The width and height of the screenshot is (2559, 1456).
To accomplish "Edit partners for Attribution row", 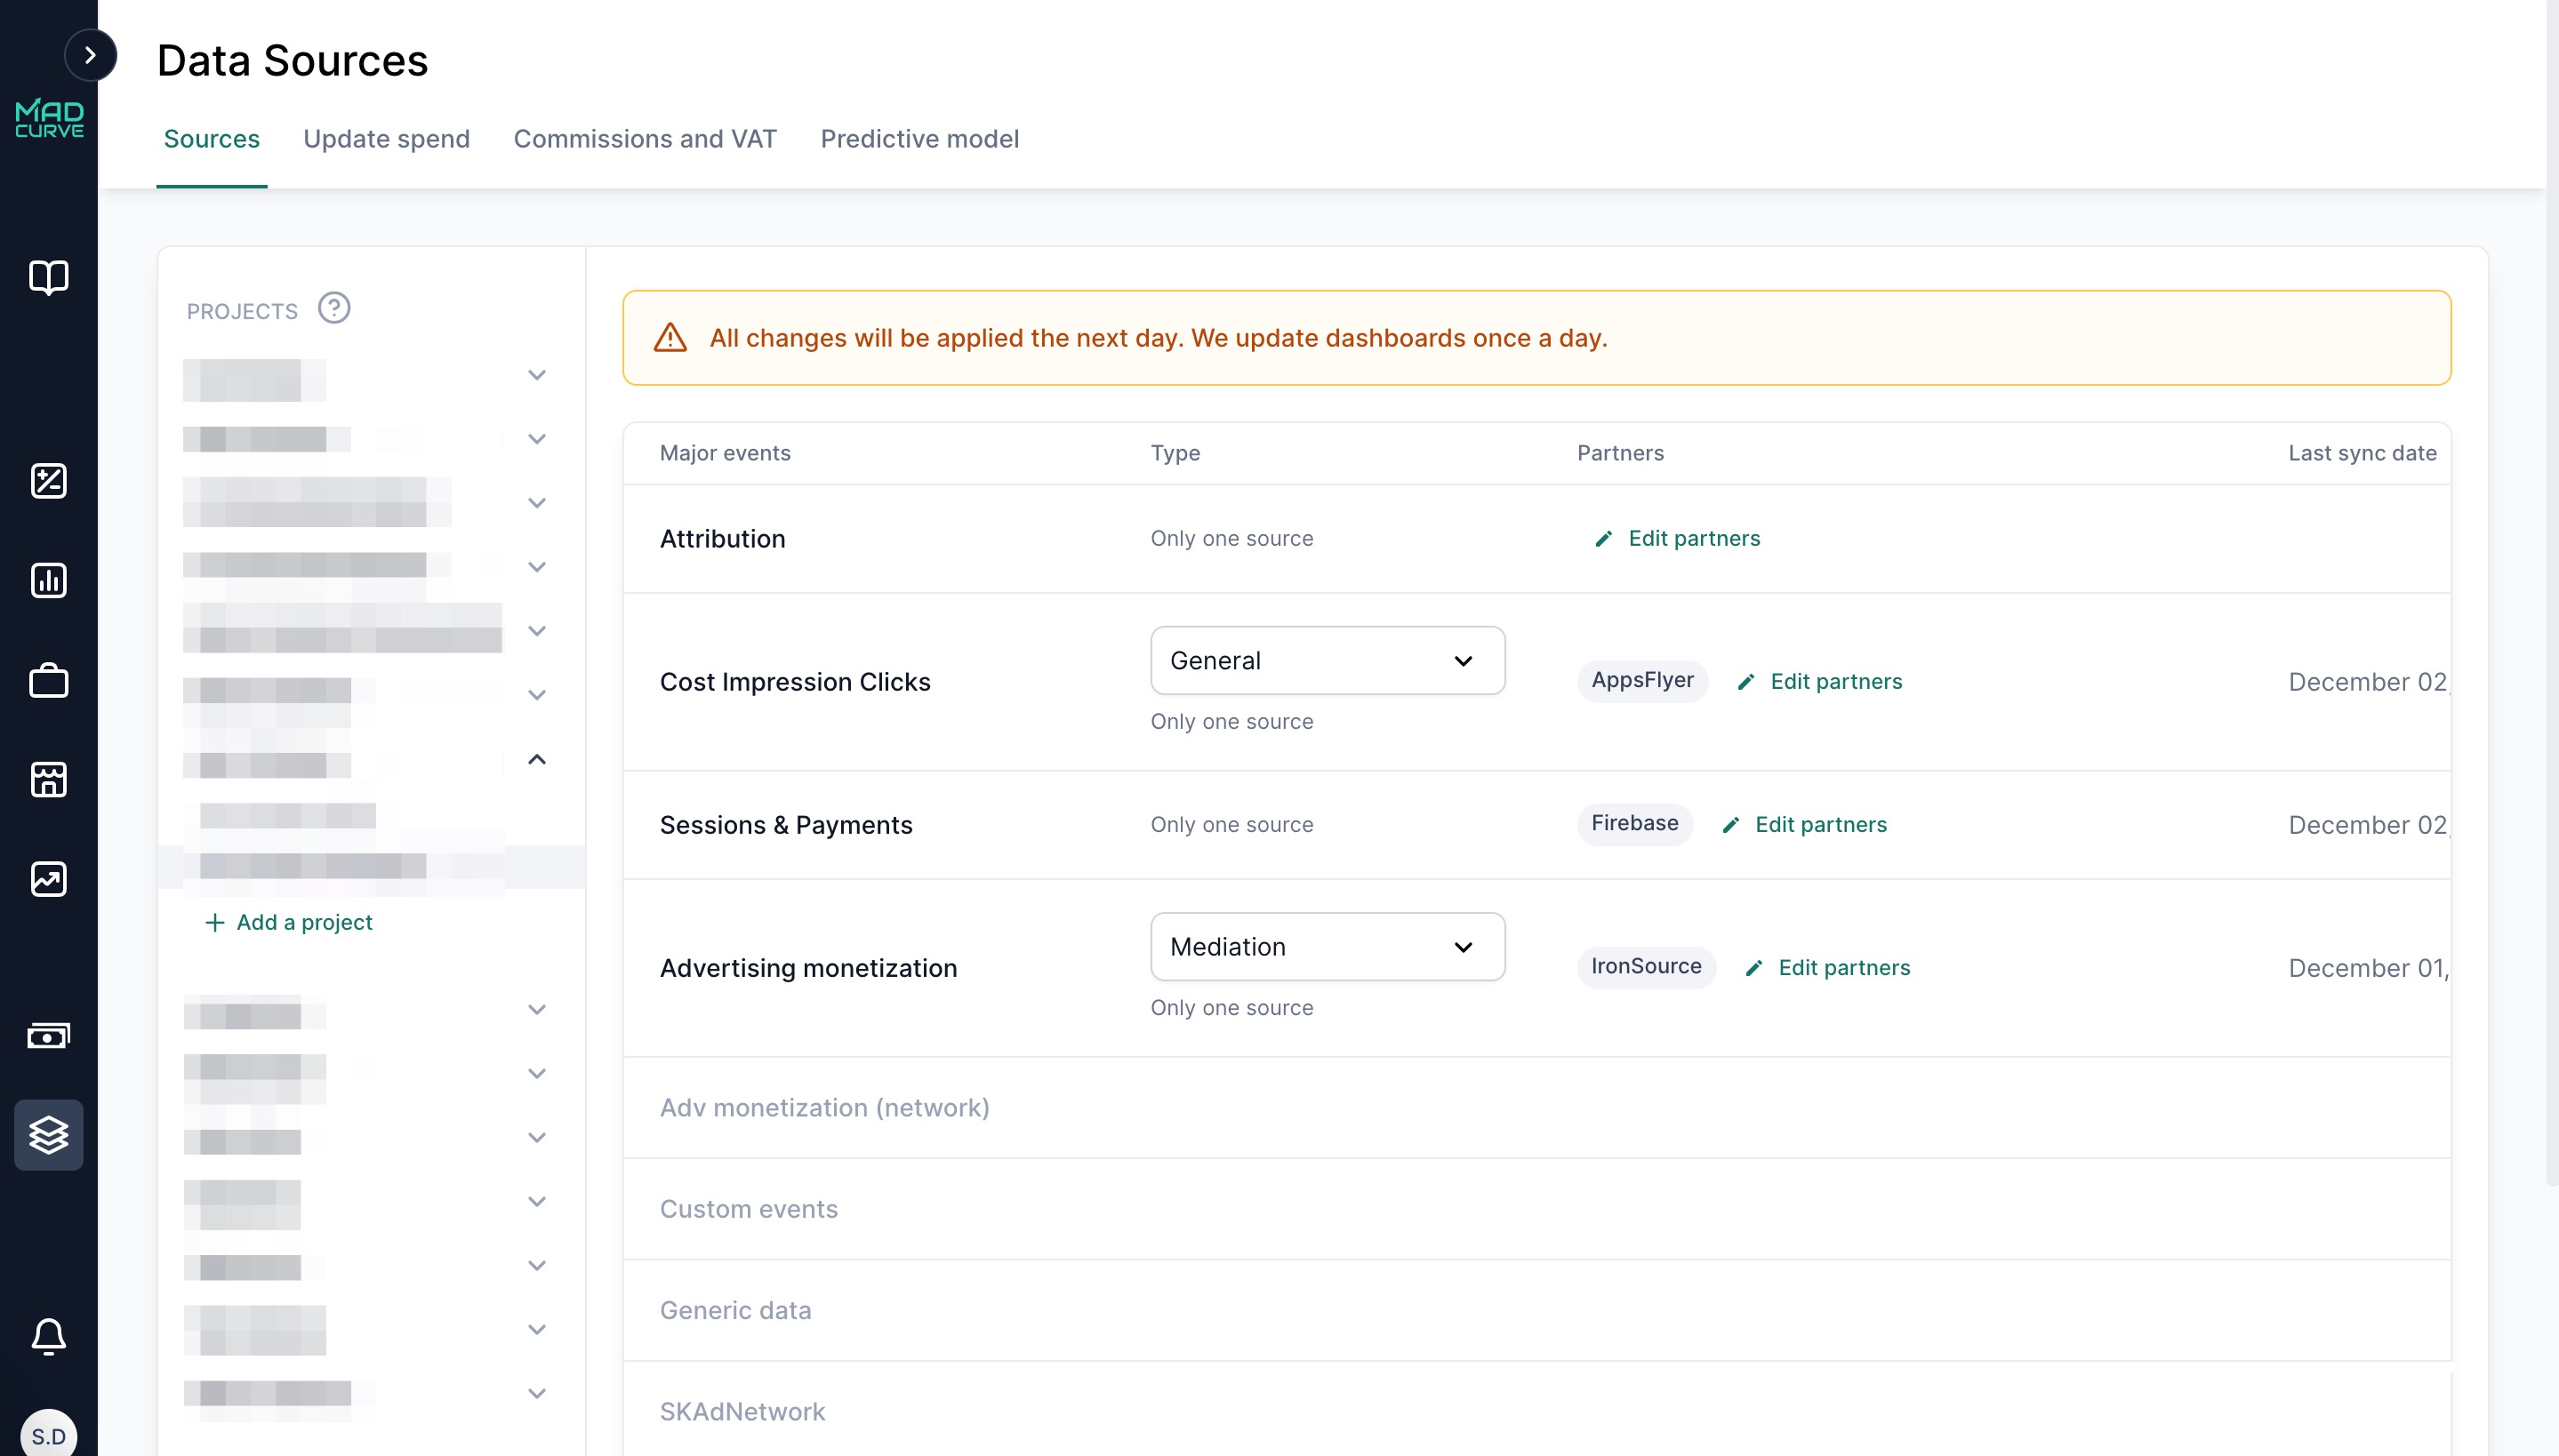I will click(1677, 539).
